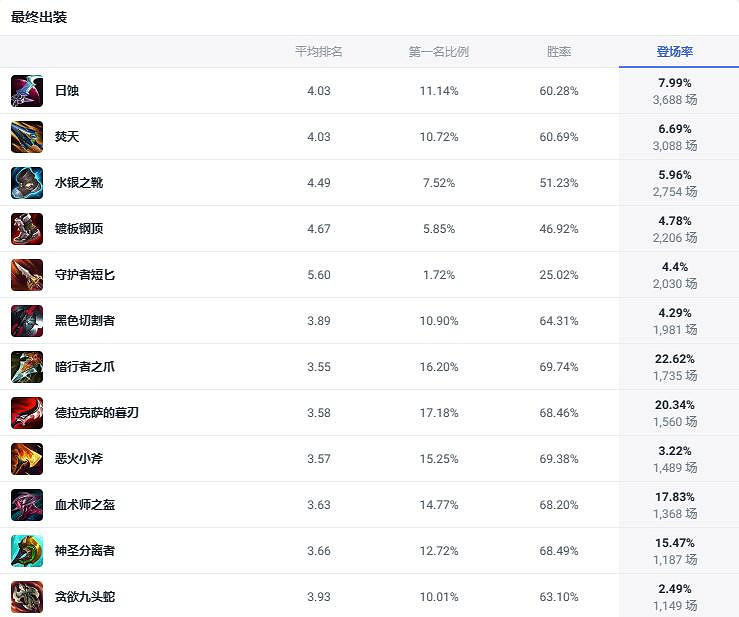Sort by 第一名比例 column header

point(439,51)
